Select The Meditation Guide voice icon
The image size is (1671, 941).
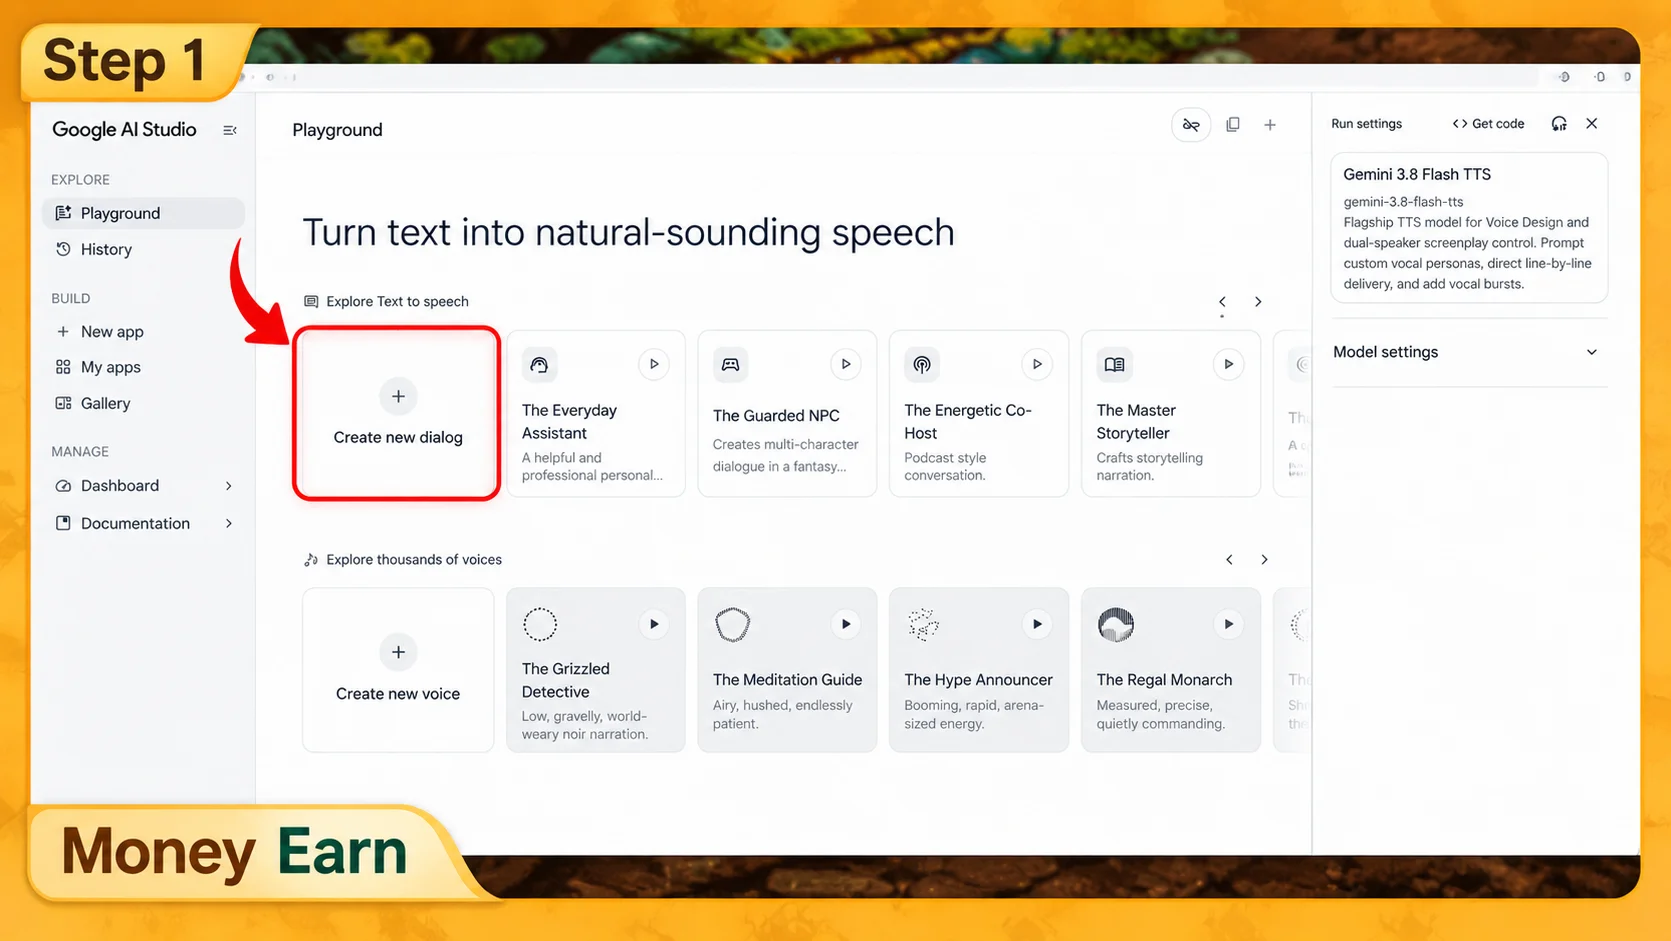(732, 624)
